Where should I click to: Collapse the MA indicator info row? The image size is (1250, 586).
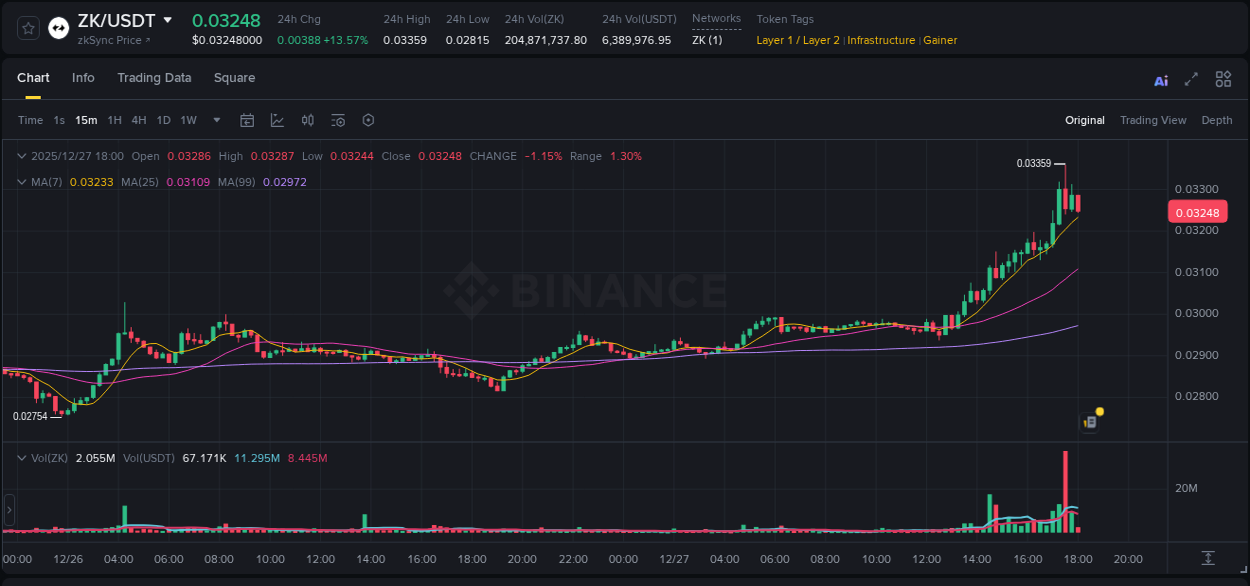(x=22, y=181)
